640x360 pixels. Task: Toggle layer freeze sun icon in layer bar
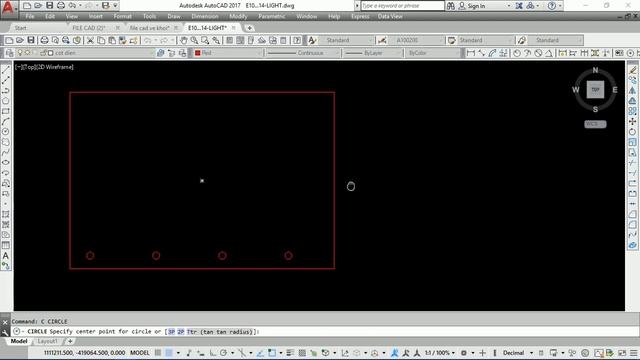28,53
